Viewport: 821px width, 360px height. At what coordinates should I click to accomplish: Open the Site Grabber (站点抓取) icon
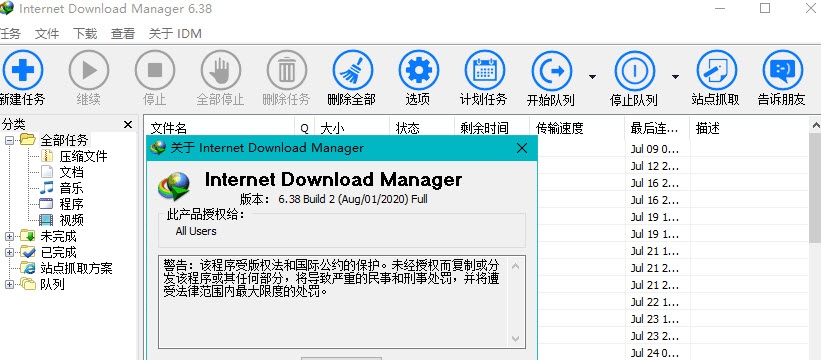coord(716,70)
